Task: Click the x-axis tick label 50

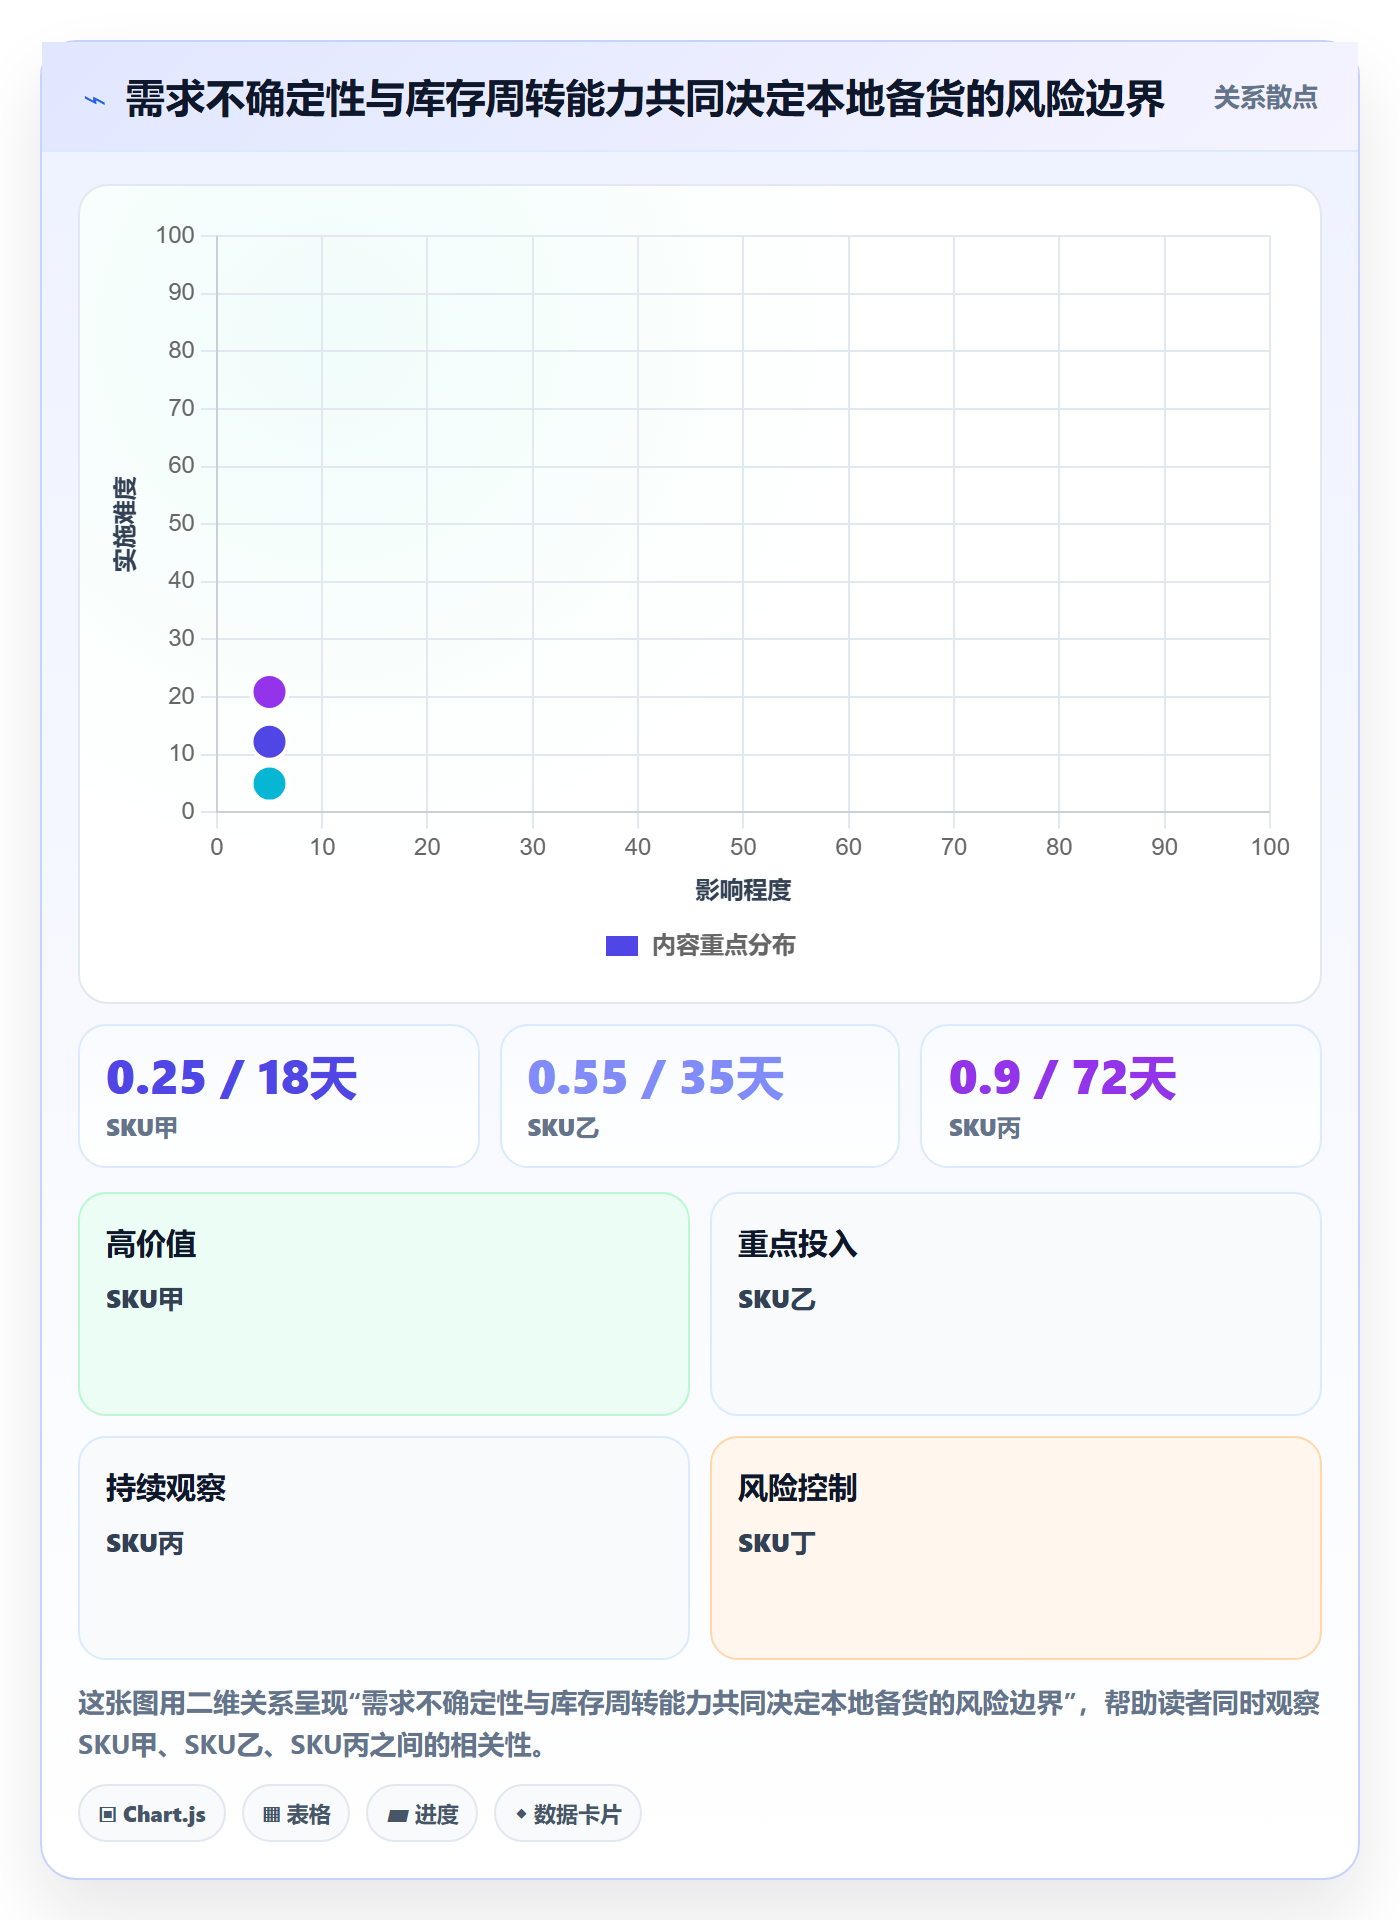Action: click(x=743, y=847)
